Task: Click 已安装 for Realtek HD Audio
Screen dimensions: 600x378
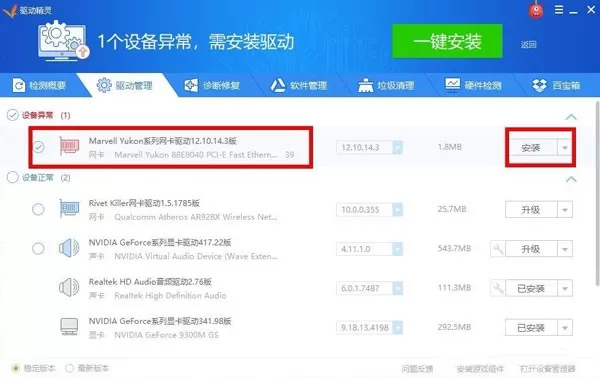Action: [531, 288]
